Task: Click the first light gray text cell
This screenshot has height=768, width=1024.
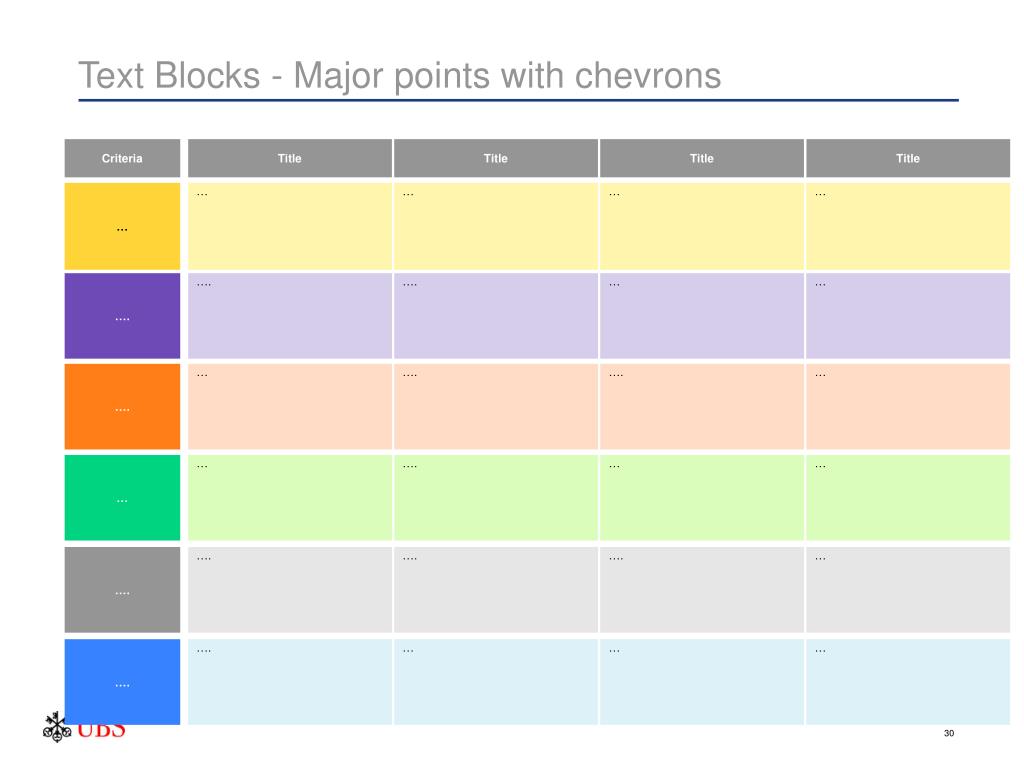Action: click(x=290, y=590)
